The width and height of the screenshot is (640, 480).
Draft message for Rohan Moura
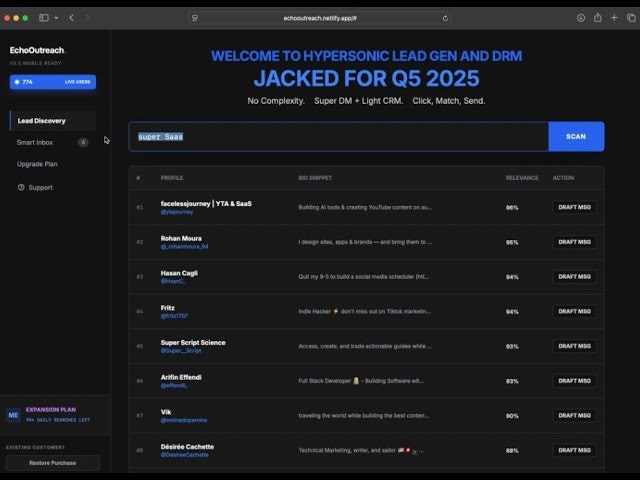(x=574, y=242)
